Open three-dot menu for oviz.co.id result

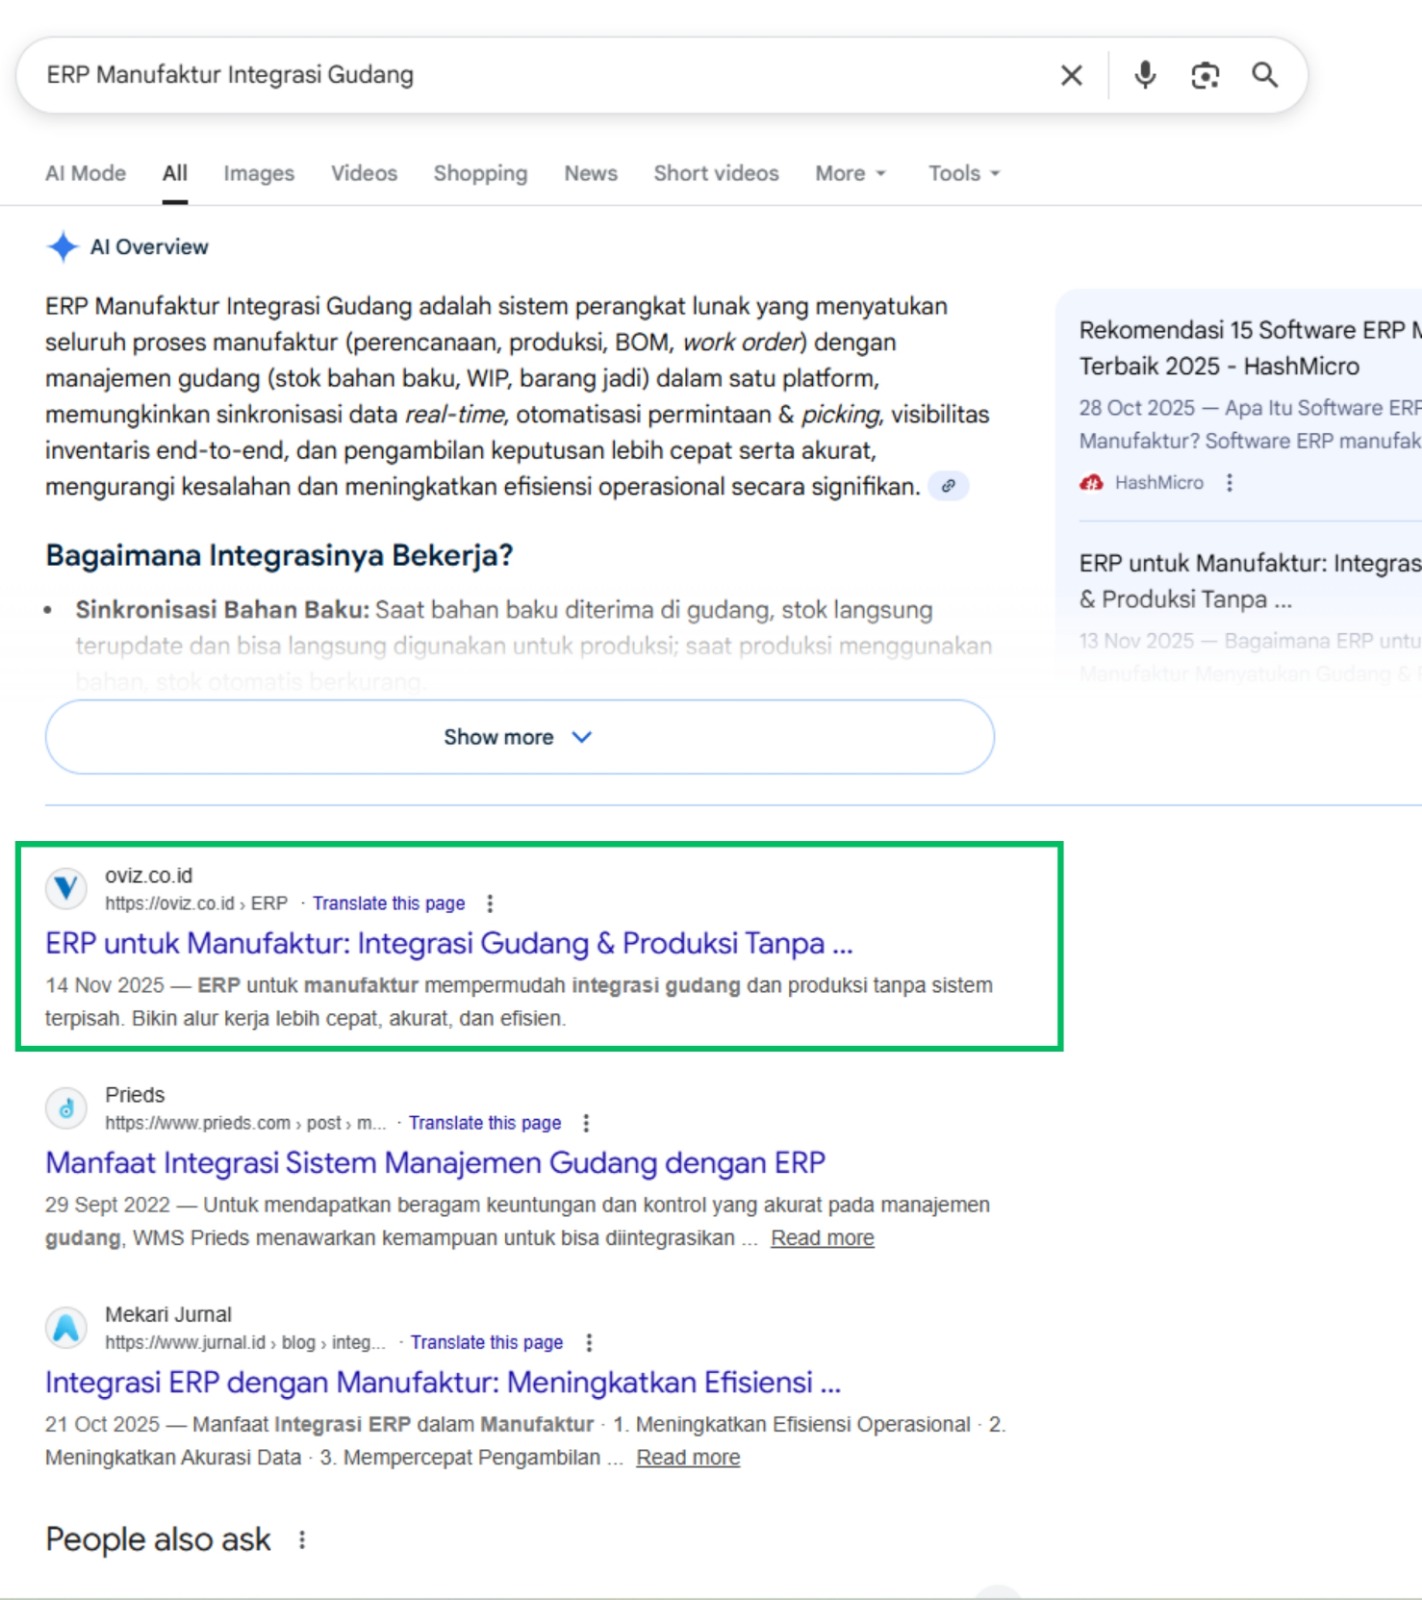tap(490, 904)
